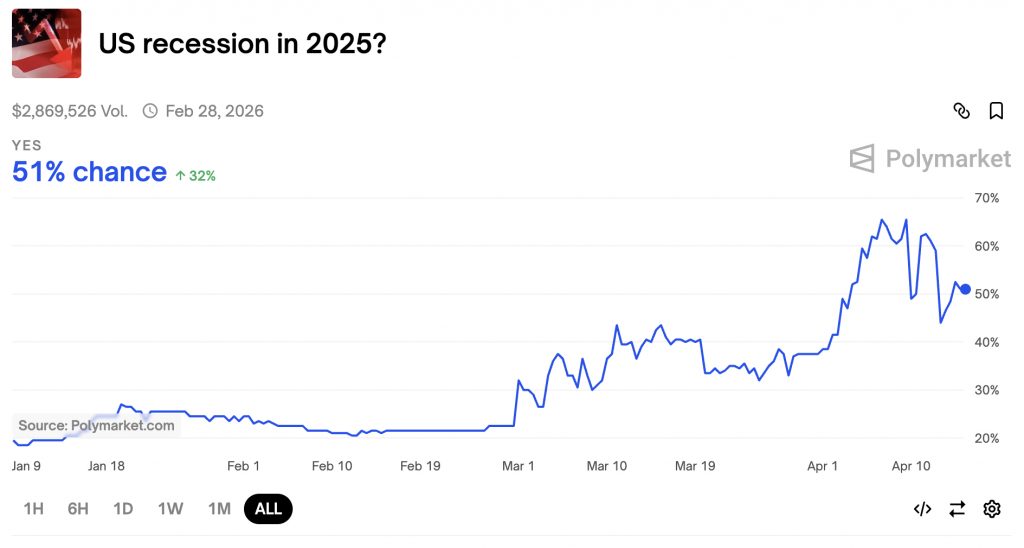Copy the market link icon
Image resolution: width=1024 pixels, height=548 pixels.
pyautogui.click(x=961, y=111)
